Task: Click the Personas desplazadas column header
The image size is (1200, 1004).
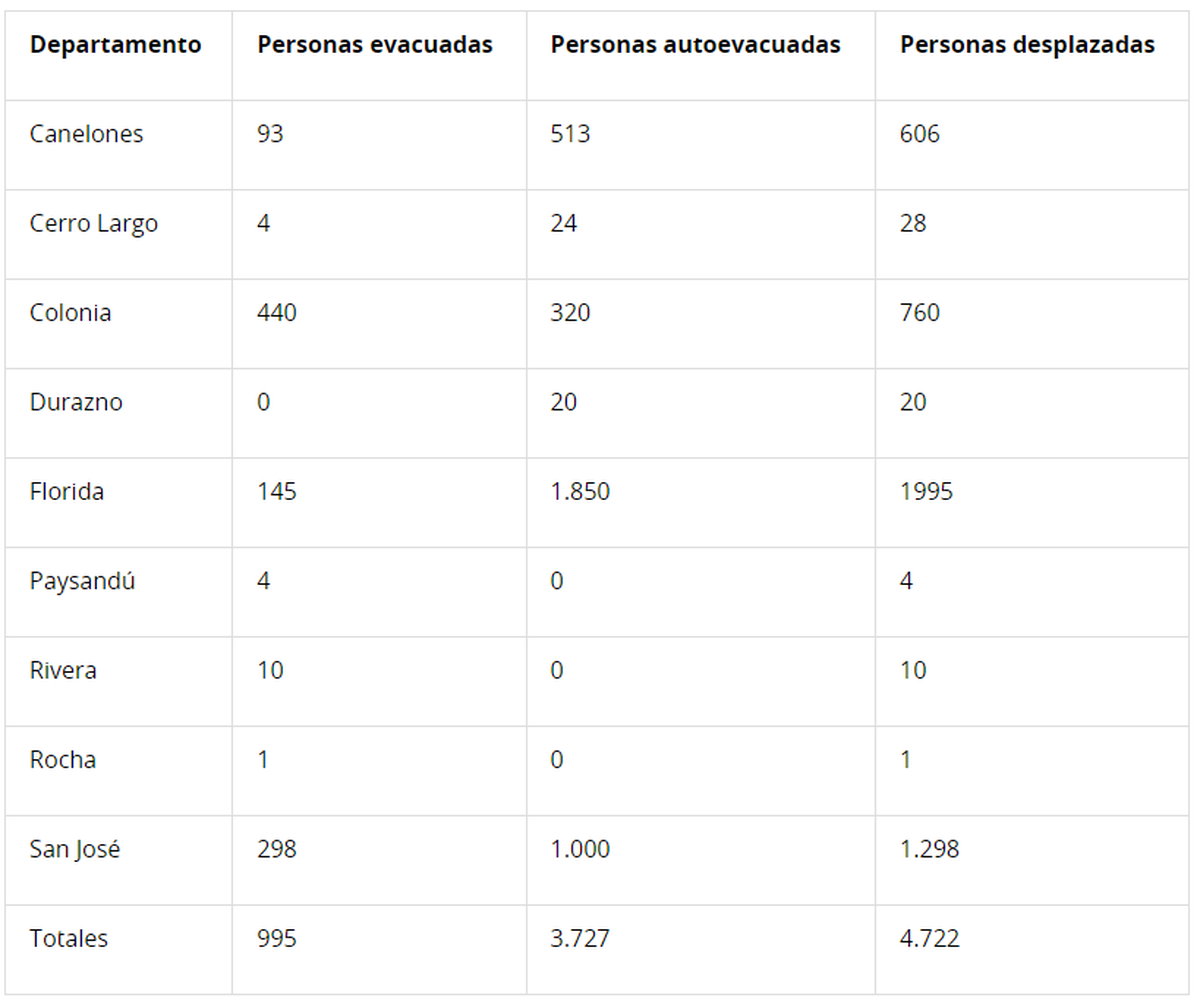Action: (1027, 45)
